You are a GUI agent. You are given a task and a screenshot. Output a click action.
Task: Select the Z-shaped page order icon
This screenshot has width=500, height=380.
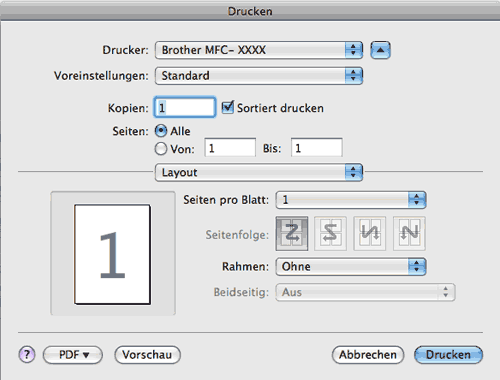(x=292, y=233)
